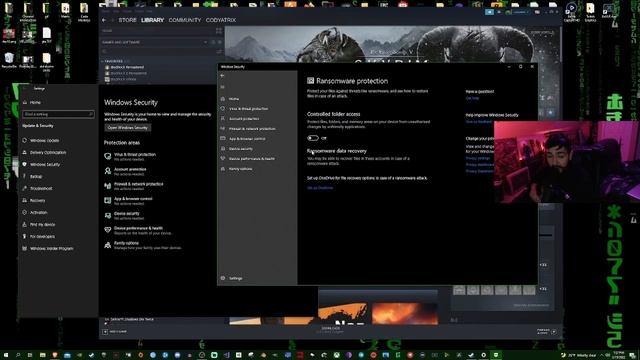Select Find my device in Settings sidebar
The height and width of the screenshot is (360, 640).
coord(42,225)
